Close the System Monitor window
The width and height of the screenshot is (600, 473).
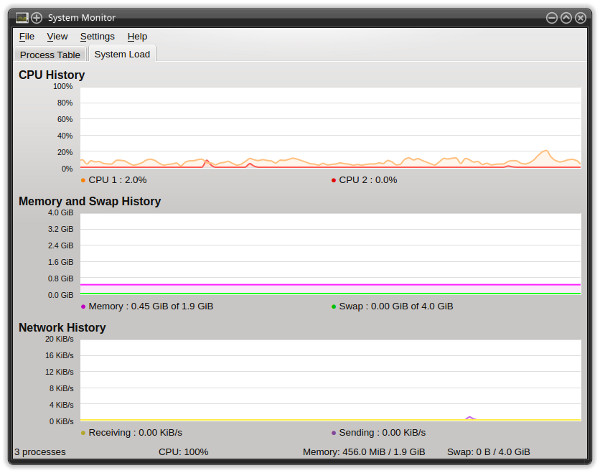[x=580, y=18]
